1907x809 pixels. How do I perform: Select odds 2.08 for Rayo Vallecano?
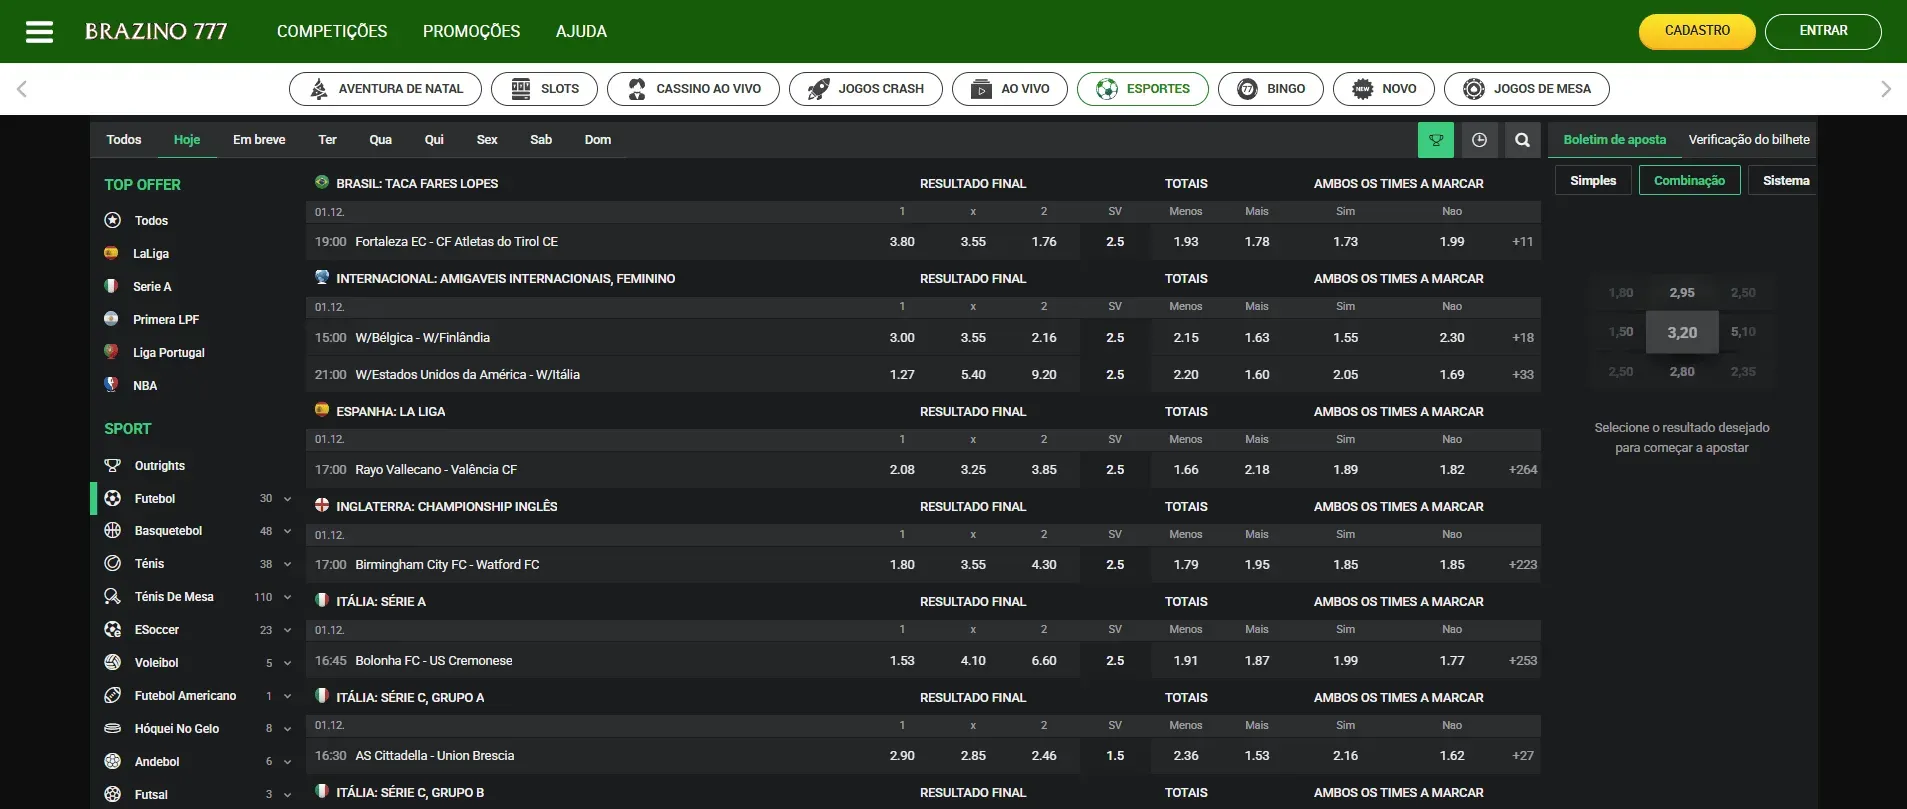(901, 470)
